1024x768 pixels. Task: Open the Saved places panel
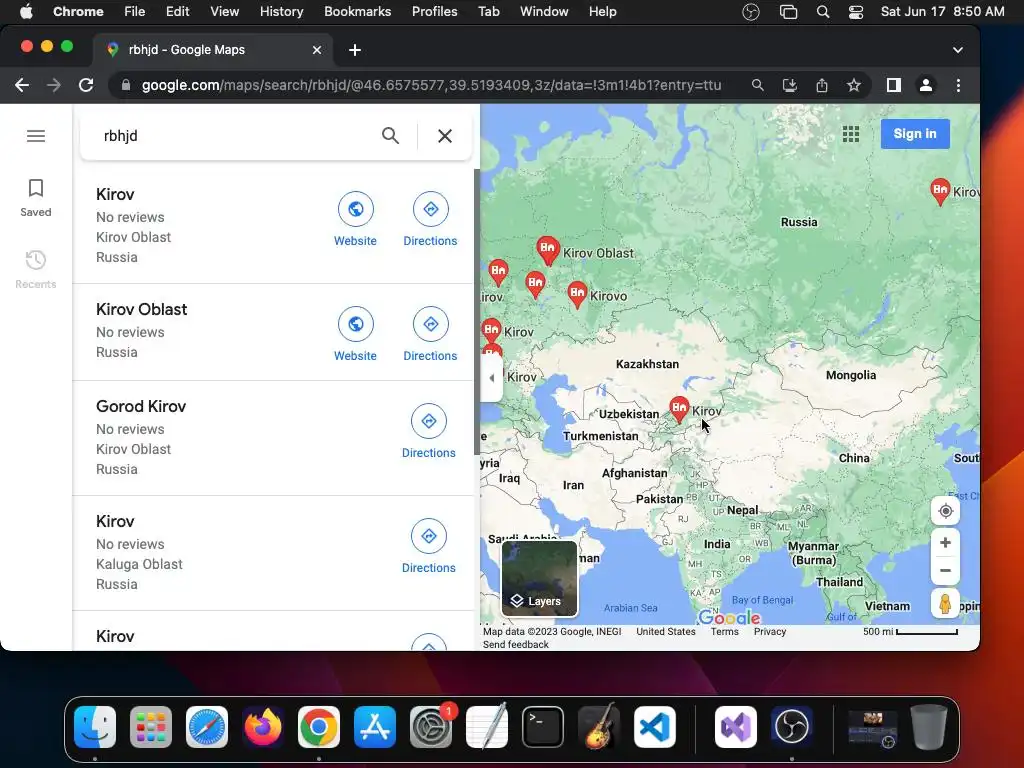pos(36,198)
